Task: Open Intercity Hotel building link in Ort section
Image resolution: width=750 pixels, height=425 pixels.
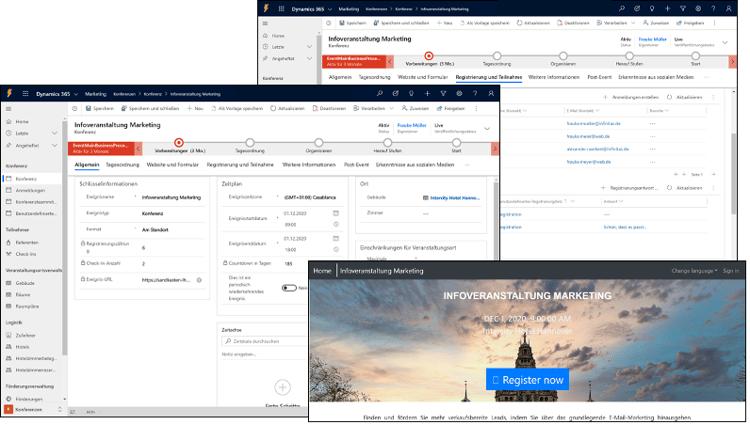Action: coord(454,197)
